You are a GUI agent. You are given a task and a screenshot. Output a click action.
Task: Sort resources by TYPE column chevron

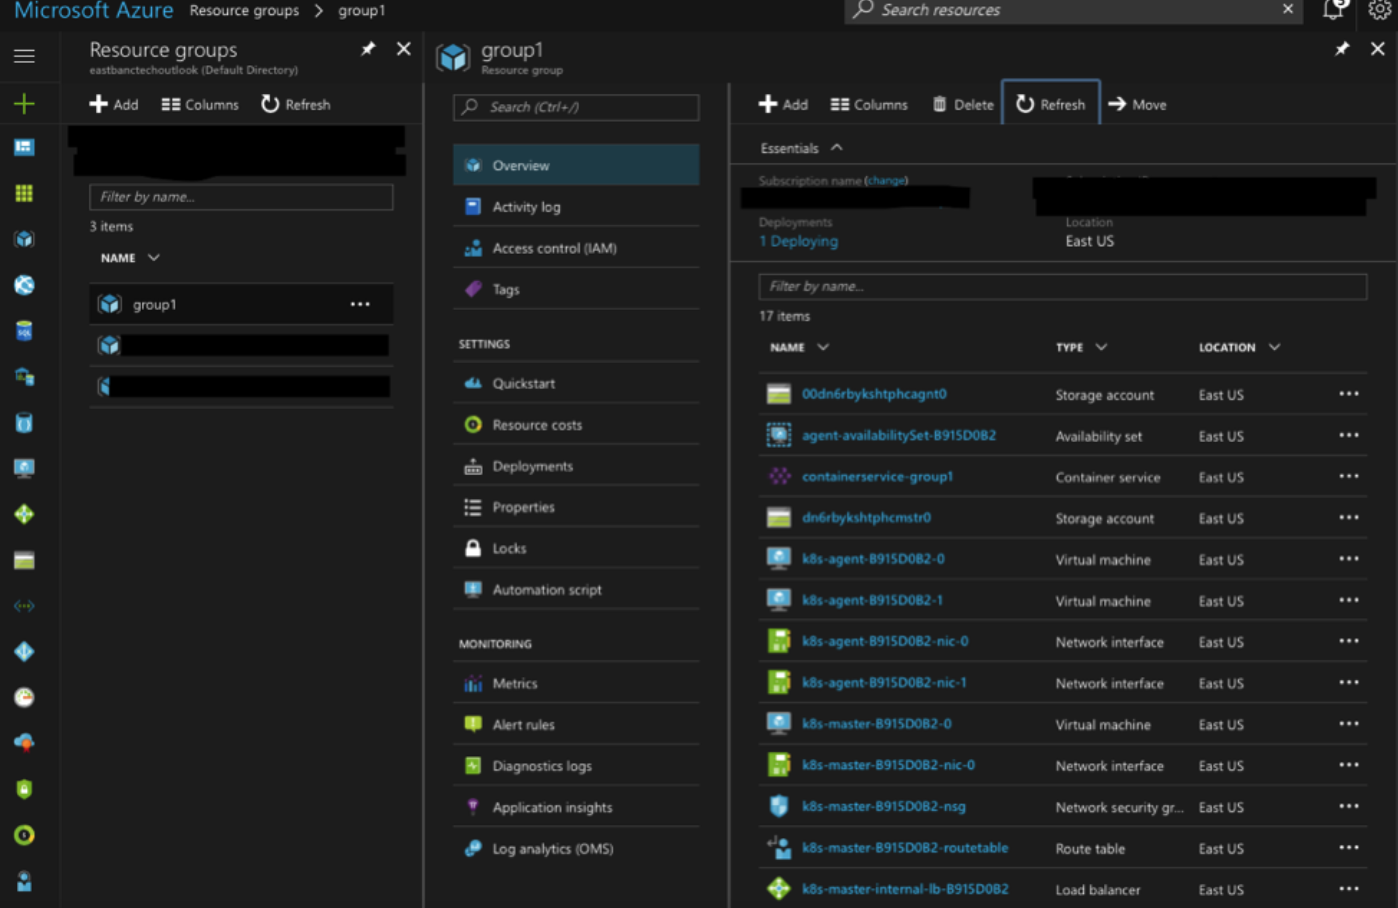1101,347
